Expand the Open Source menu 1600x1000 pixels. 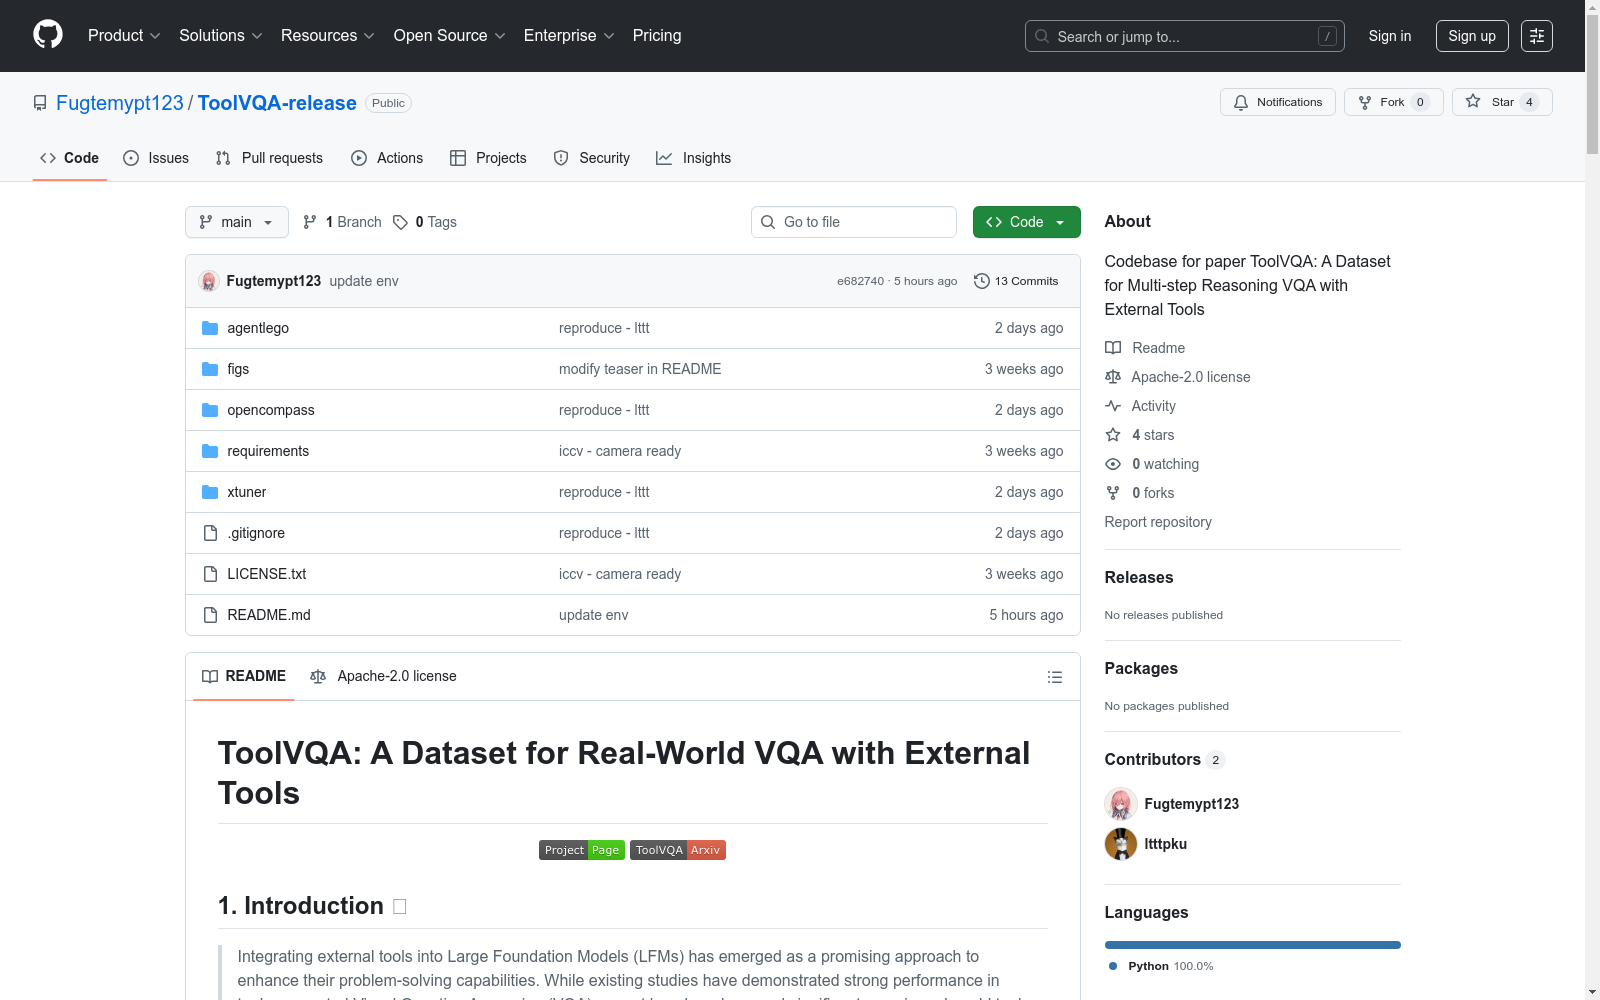(x=450, y=36)
